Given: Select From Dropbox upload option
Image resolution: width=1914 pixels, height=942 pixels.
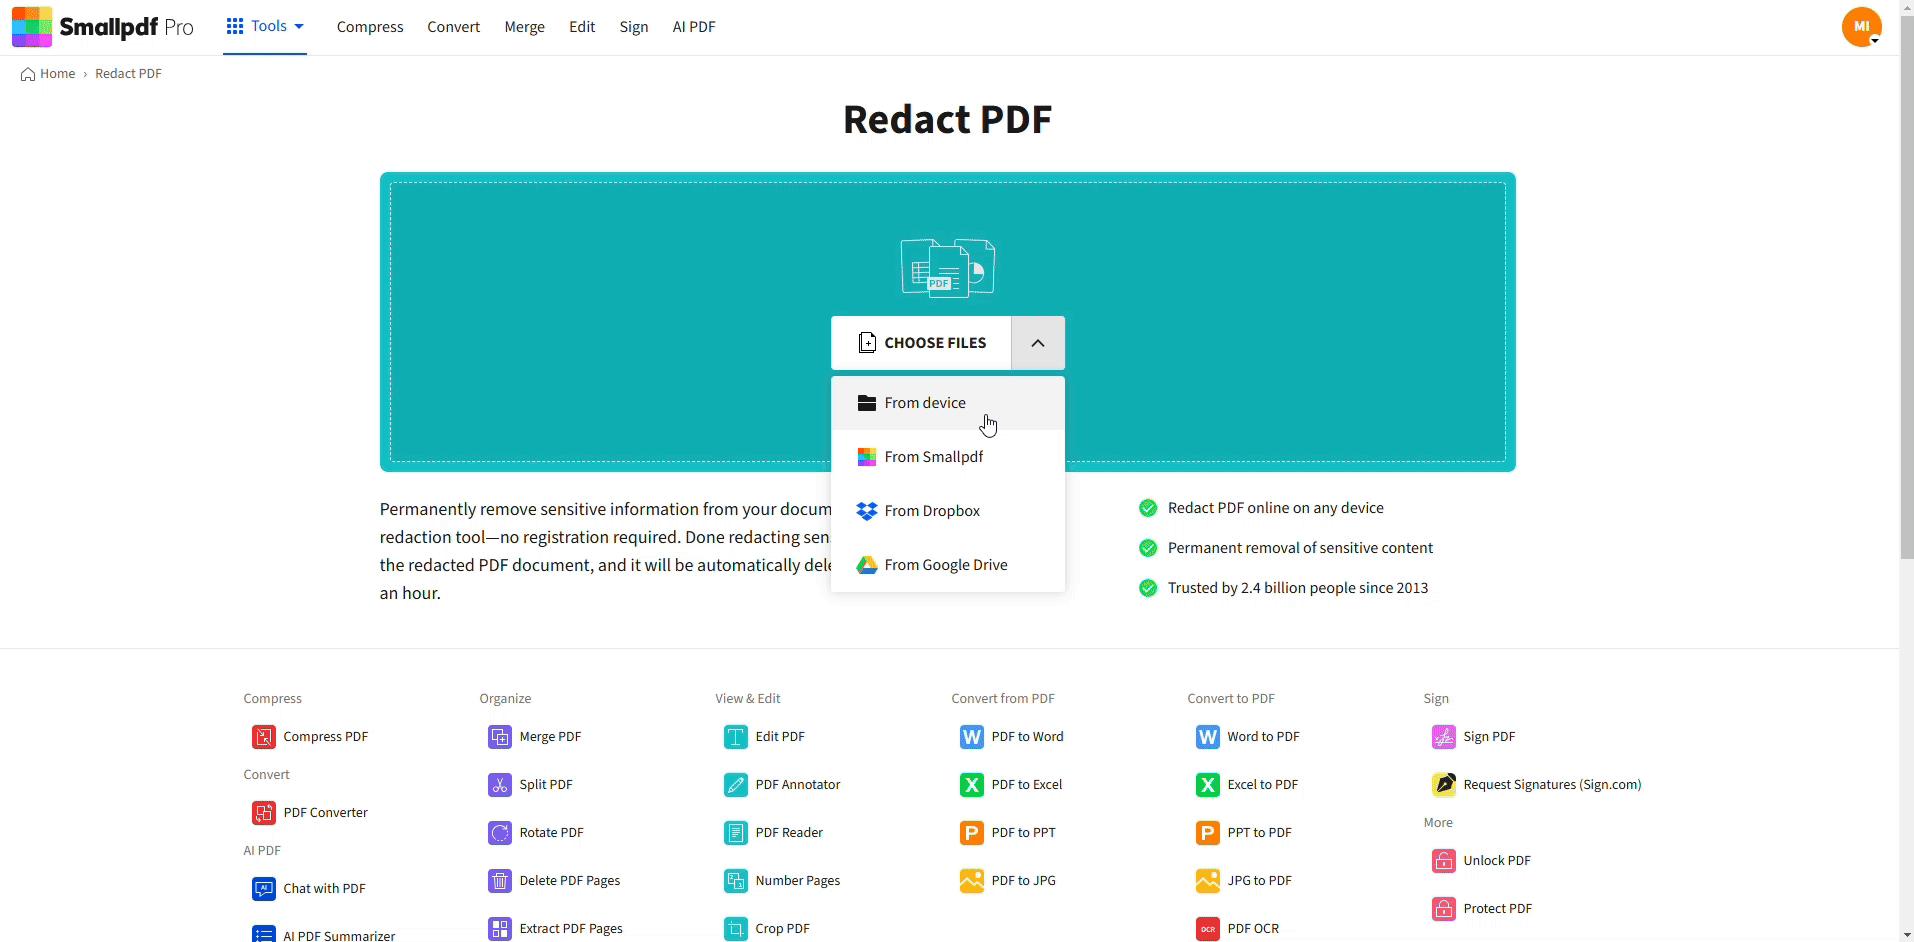Looking at the screenshot, I should (932, 510).
